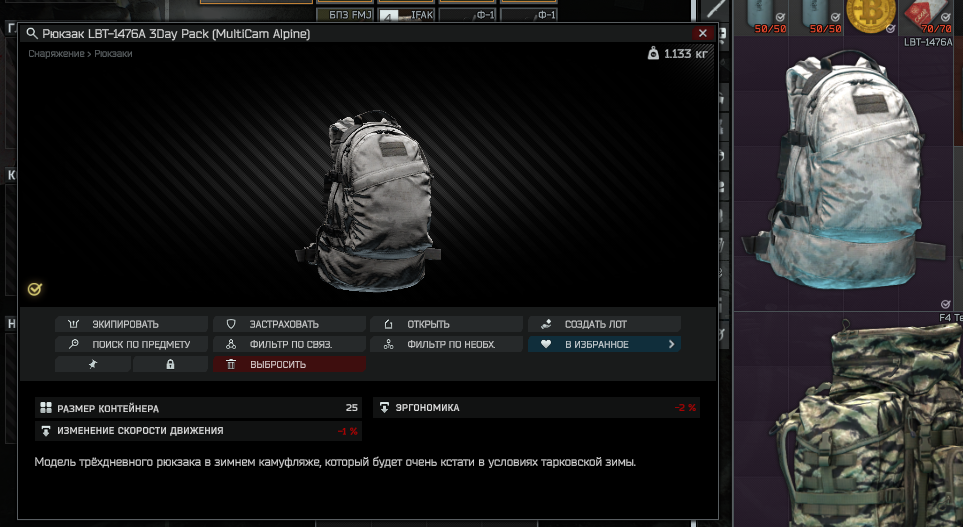Click the magnifier icon in the item window title
Image resolution: width=963 pixels, height=527 pixels.
tap(32, 33)
